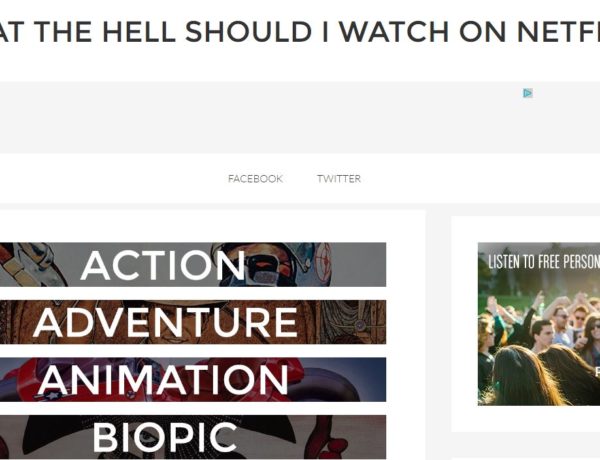
Task: Click the site title heading about Netflix
Action: coord(300,31)
